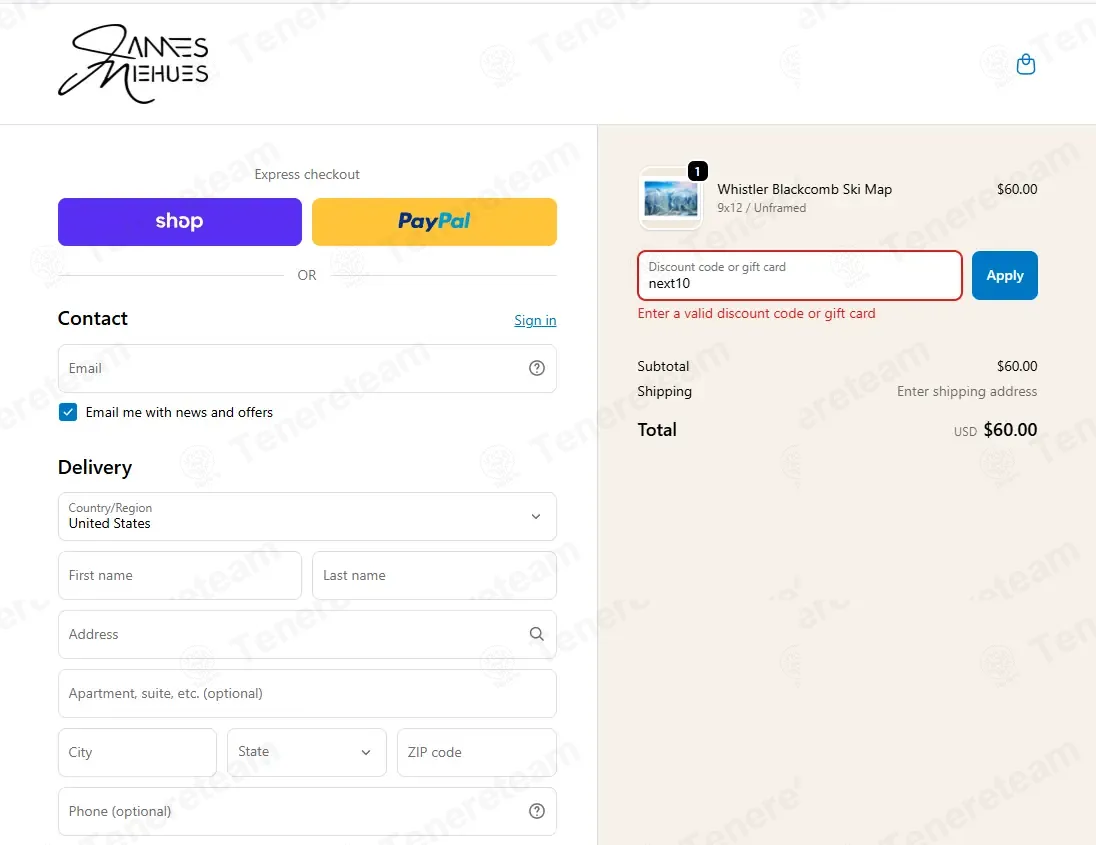This screenshot has width=1096, height=845.
Task: Focus the First name field
Action: 180,575
